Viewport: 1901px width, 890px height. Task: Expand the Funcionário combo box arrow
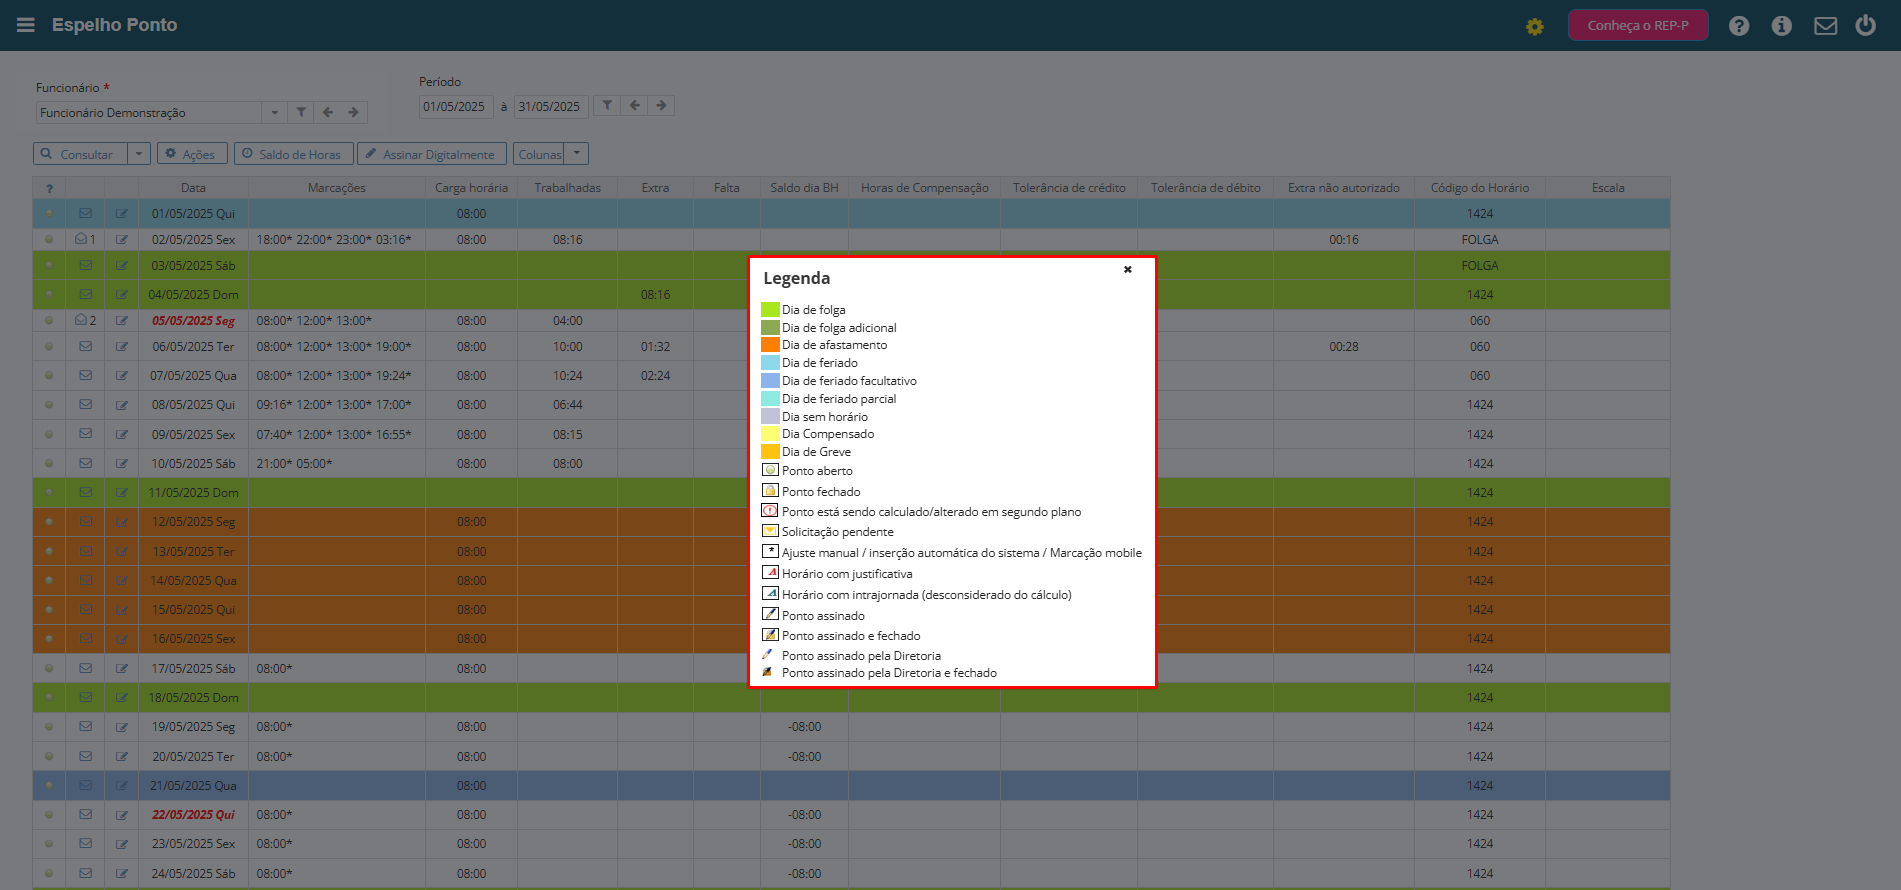click(x=274, y=113)
